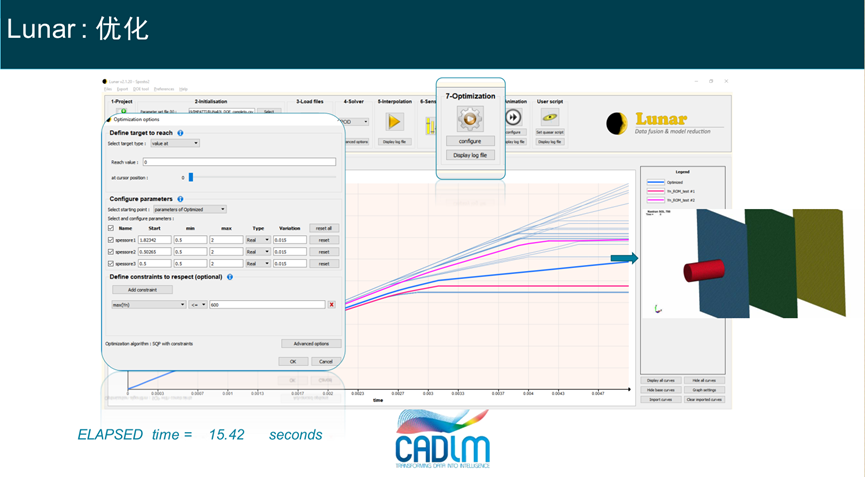Click the spessore1 Variation field 0.015
865x477 pixels.
[290, 240]
